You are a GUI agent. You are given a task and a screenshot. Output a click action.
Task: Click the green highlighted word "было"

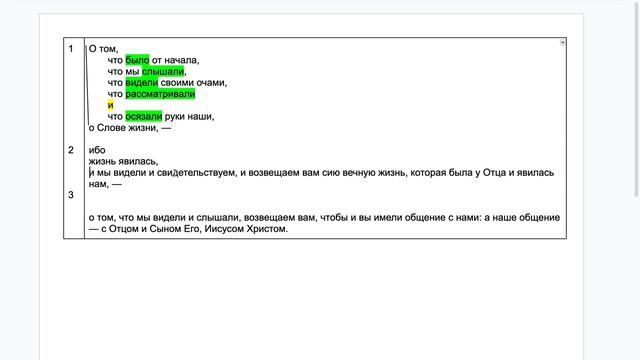pos(137,60)
